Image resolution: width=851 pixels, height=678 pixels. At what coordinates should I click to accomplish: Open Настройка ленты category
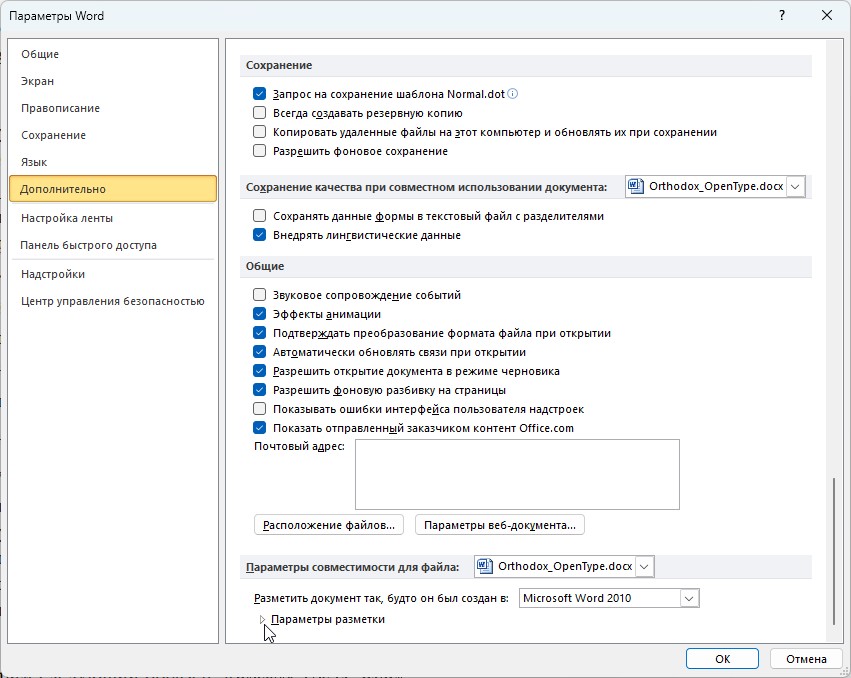pos(66,218)
